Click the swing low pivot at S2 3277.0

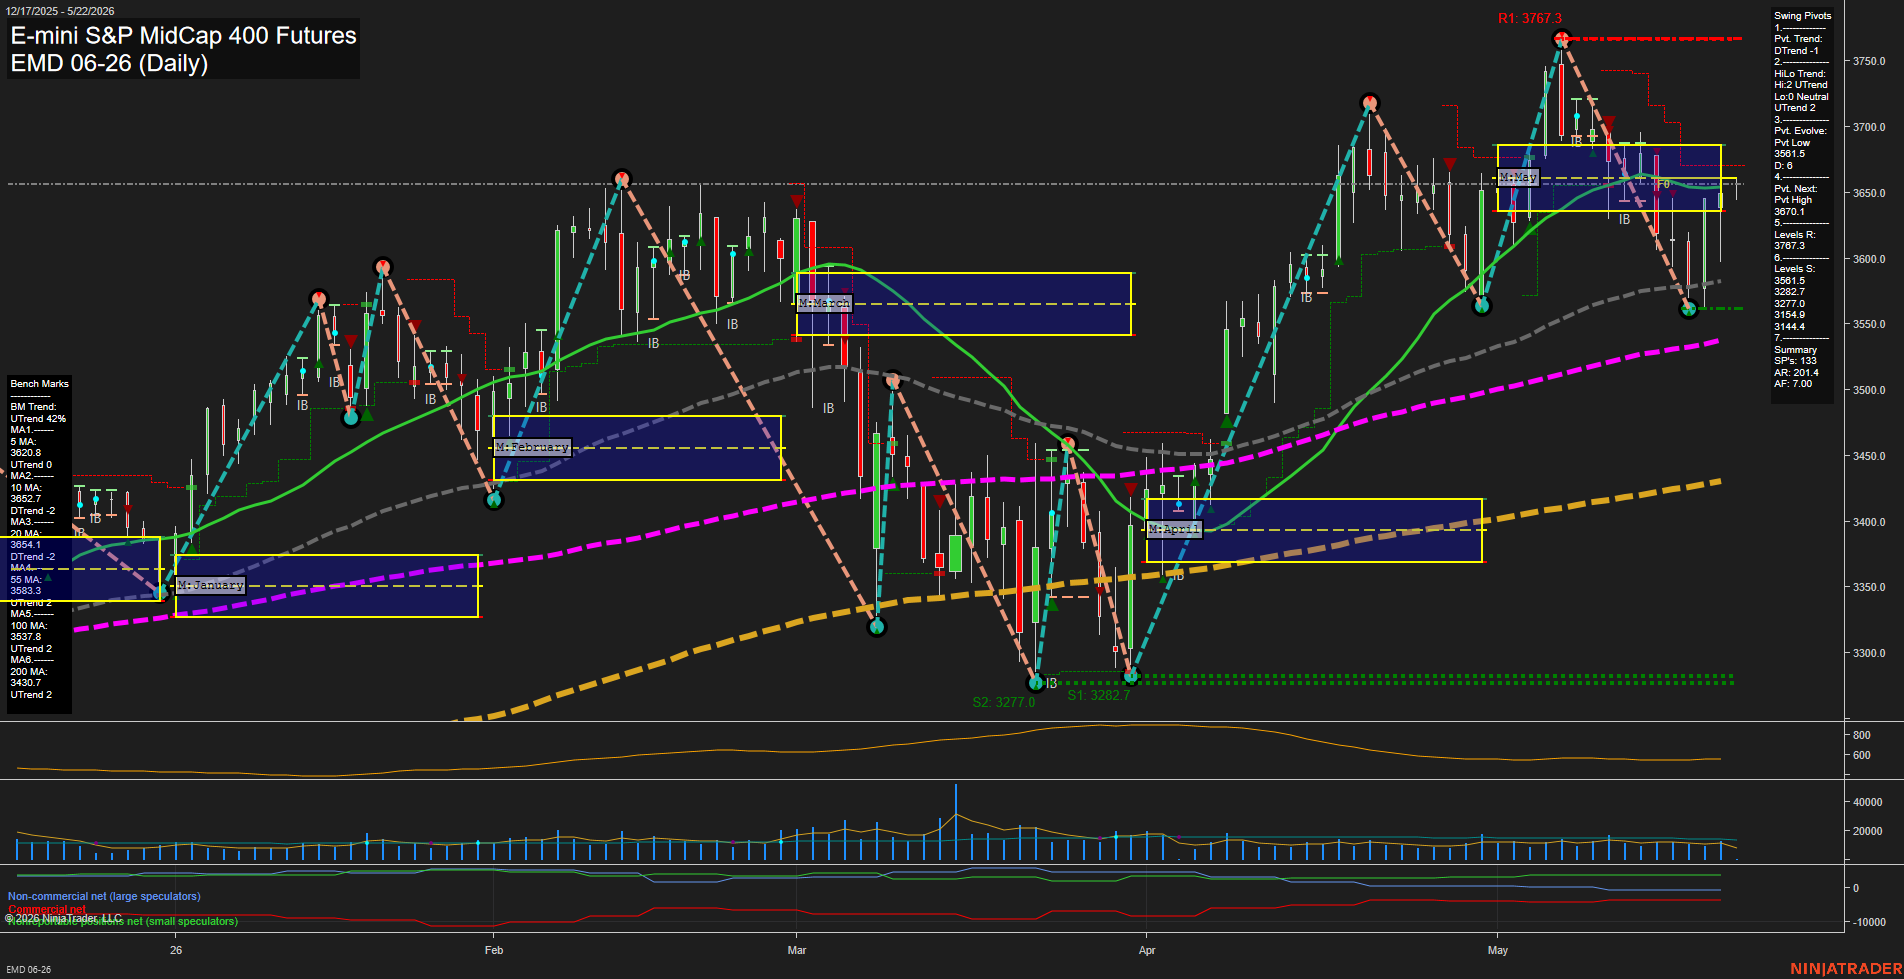[1036, 683]
